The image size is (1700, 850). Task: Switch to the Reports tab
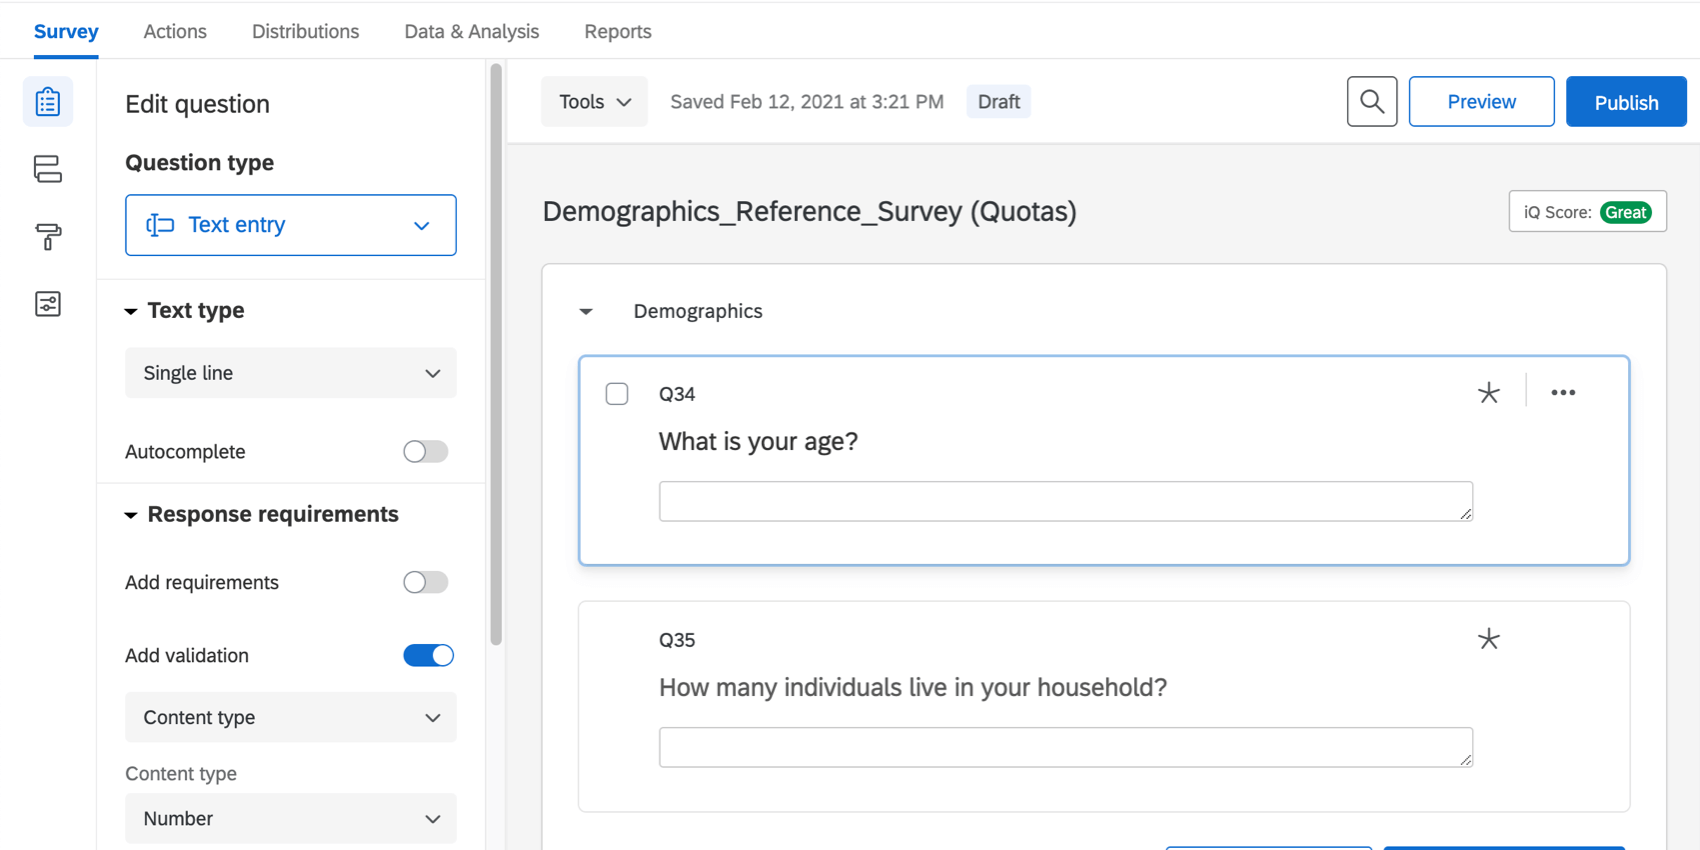click(x=618, y=32)
